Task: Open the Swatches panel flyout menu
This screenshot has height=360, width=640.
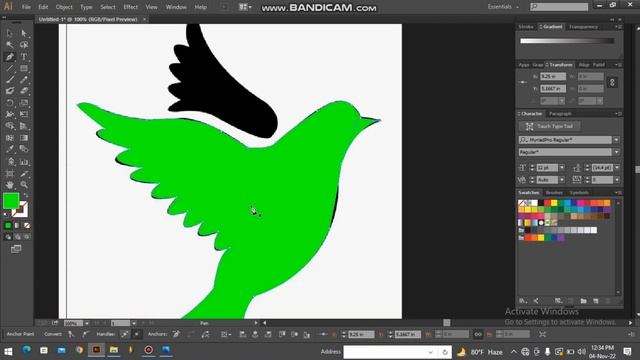Action: coord(618,193)
